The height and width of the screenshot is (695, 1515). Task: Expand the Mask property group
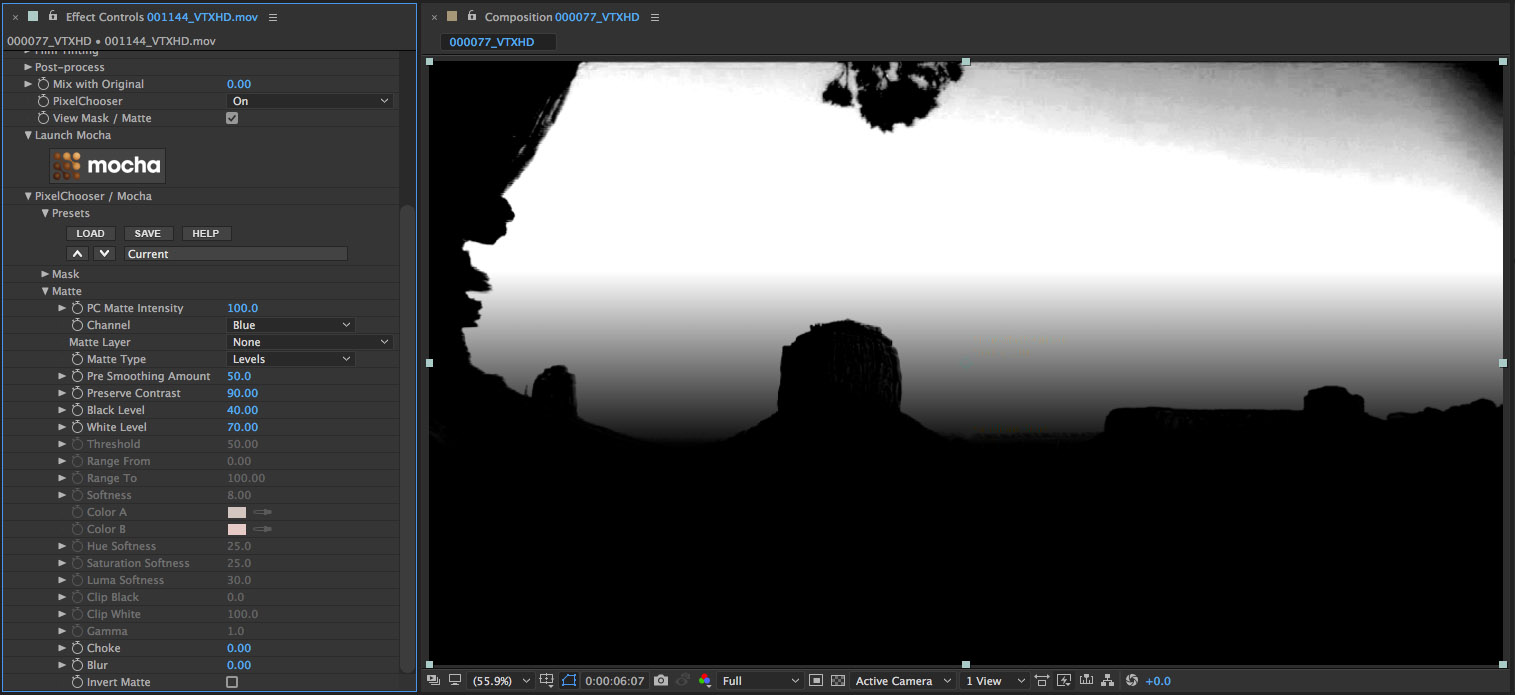[x=45, y=274]
